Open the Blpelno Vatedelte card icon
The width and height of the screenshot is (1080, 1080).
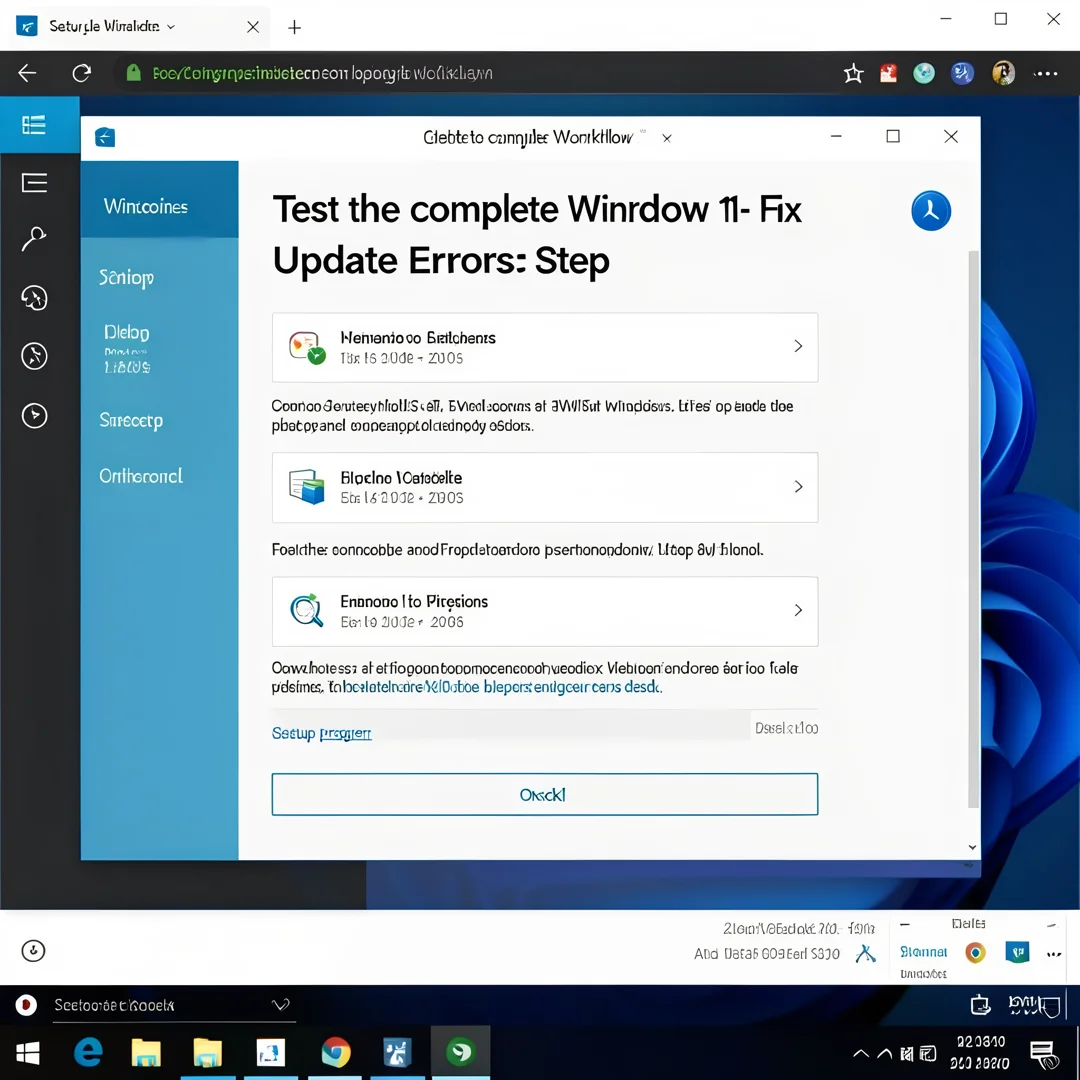pos(307,487)
